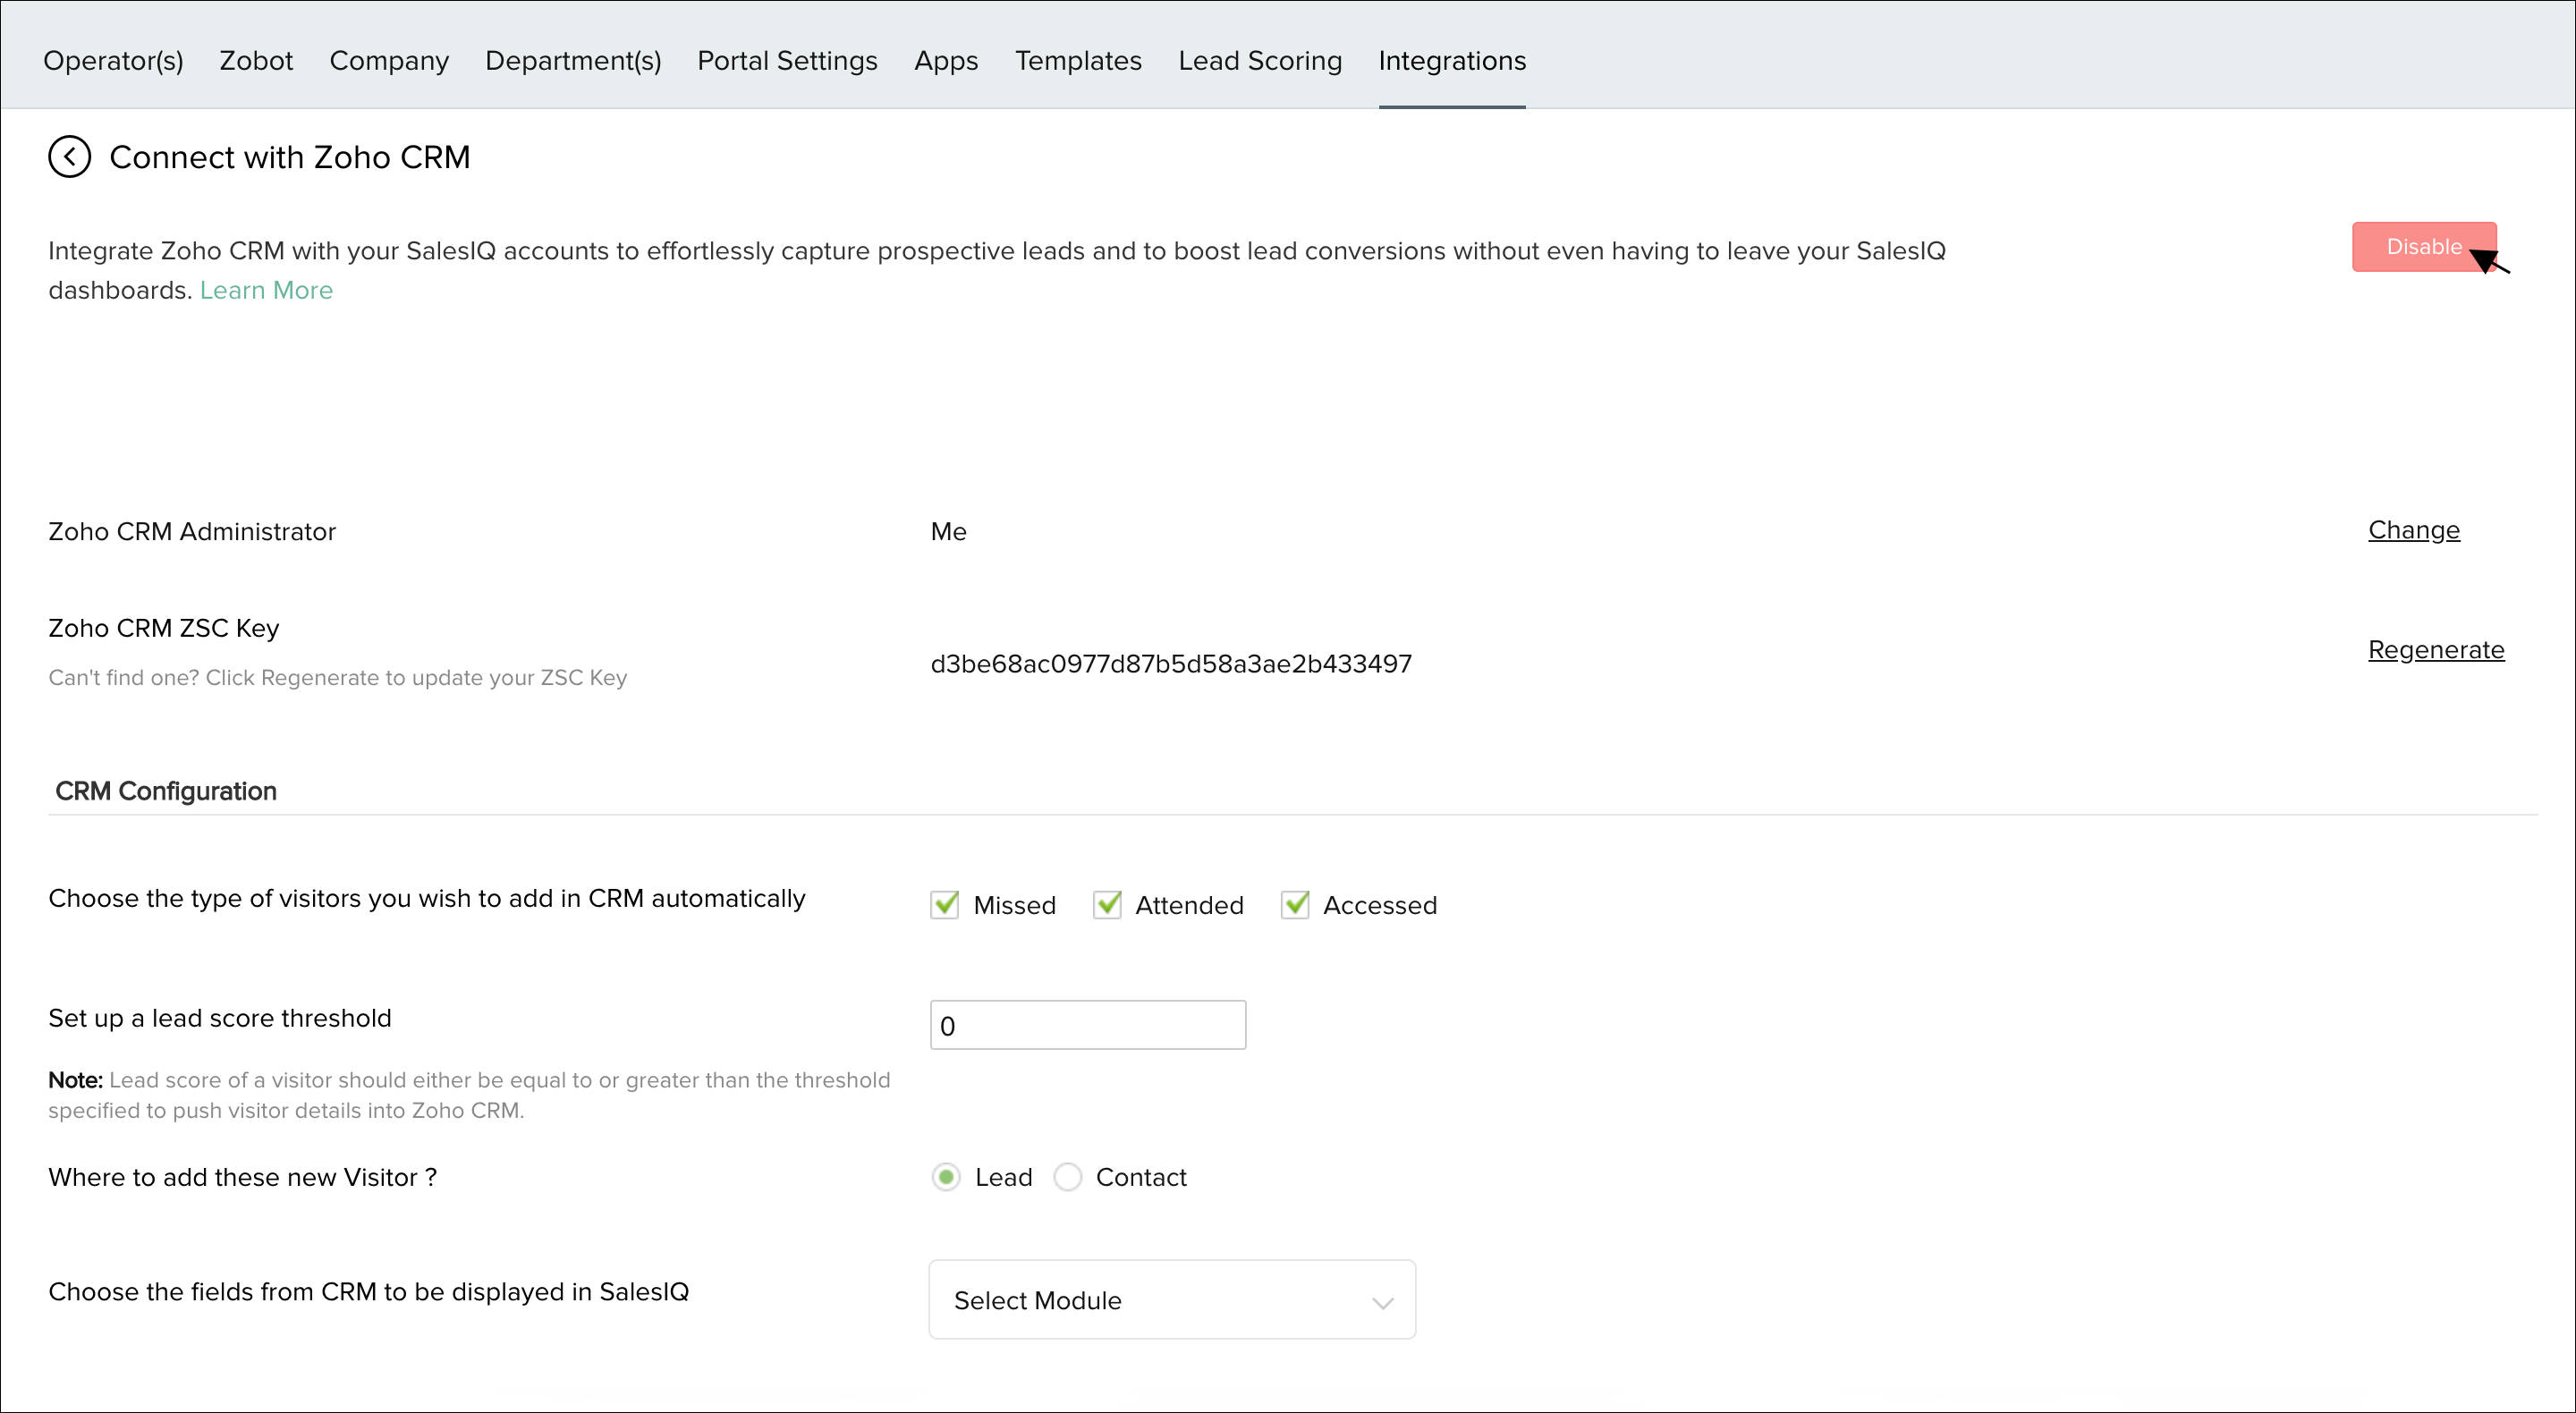Click the 'Can't find one?' hint text
This screenshot has width=2576, height=1413.
tap(338, 678)
